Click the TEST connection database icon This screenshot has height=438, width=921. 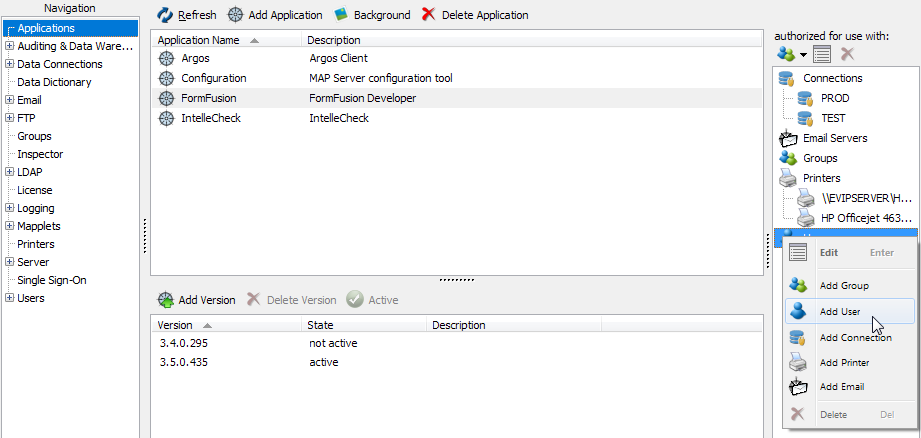click(805, 118)
